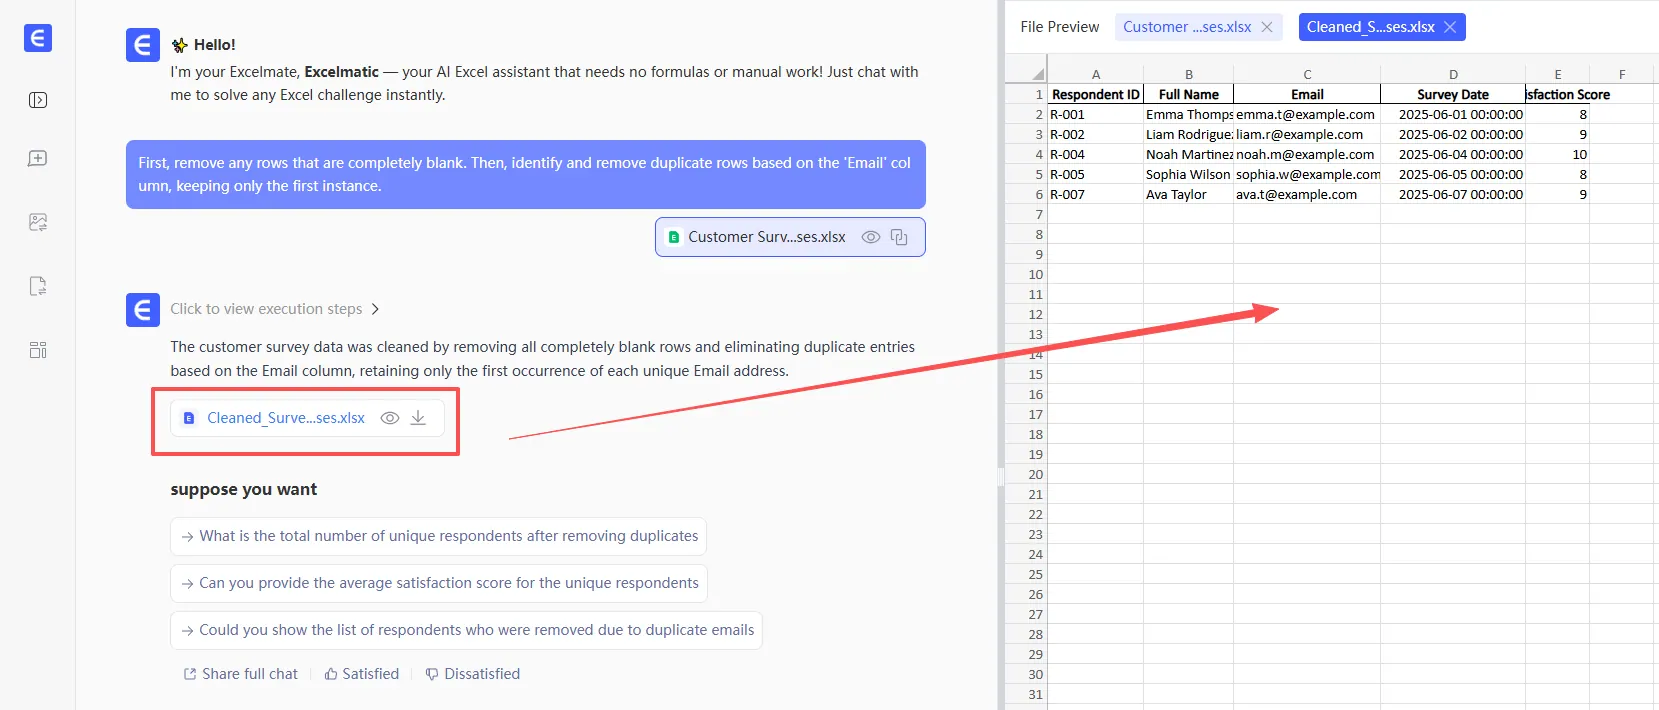Open the dashboard templates sidebar icon
Image resolution: width=1659 pixels, height=710 pixels.
[38, 350]
